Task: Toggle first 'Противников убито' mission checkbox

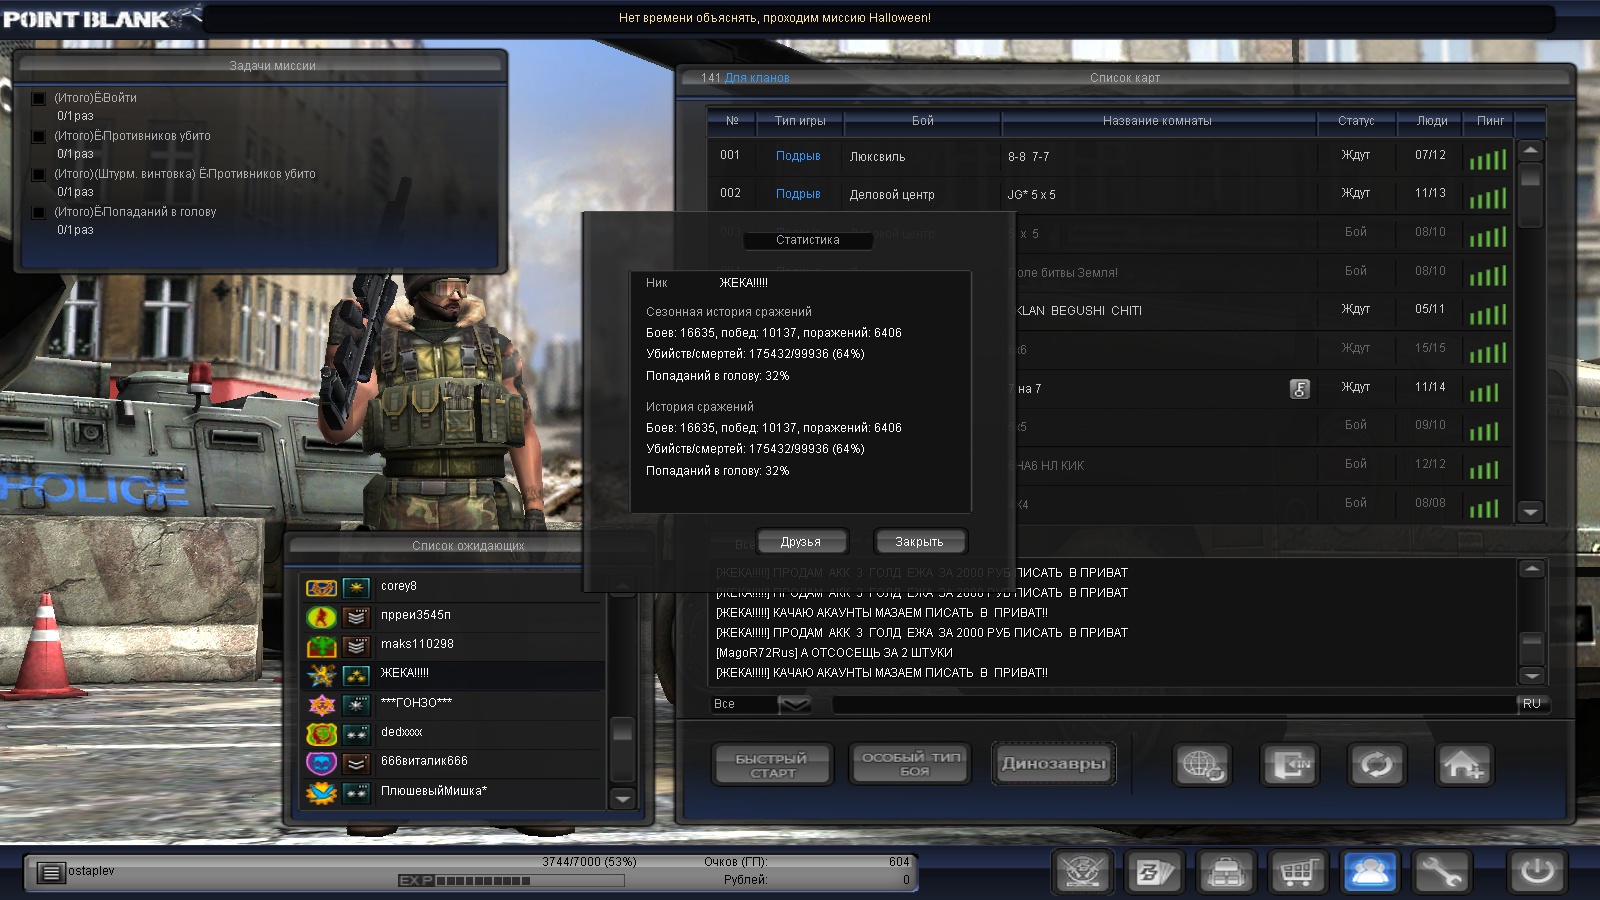Action: pyautogui.click(x=39, y=136)
